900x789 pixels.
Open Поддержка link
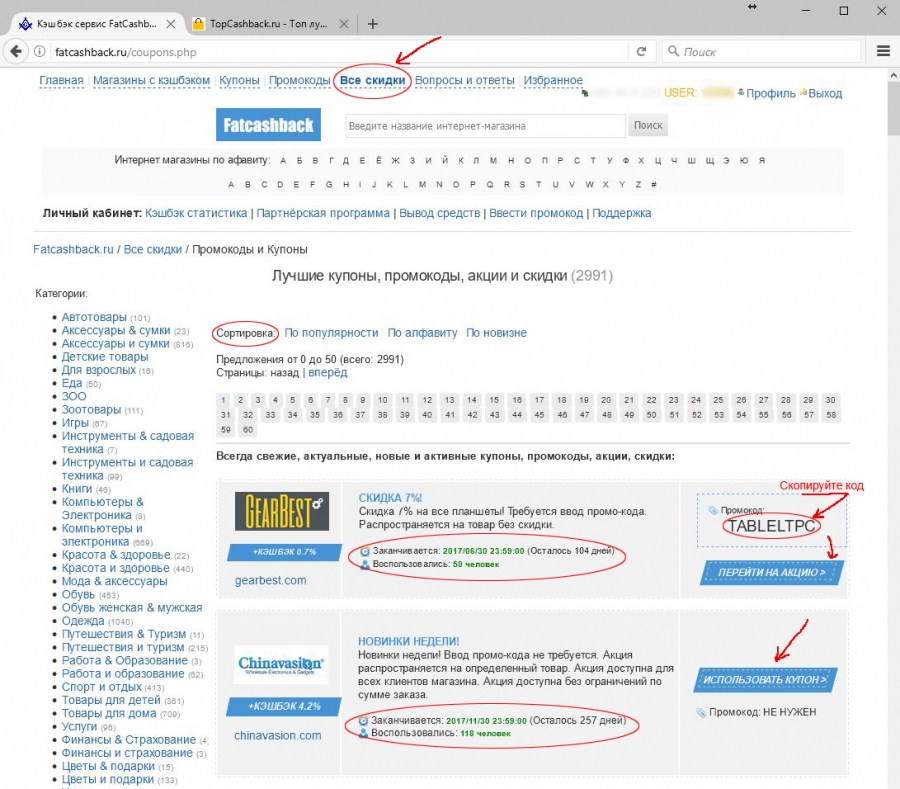point(621,213)
